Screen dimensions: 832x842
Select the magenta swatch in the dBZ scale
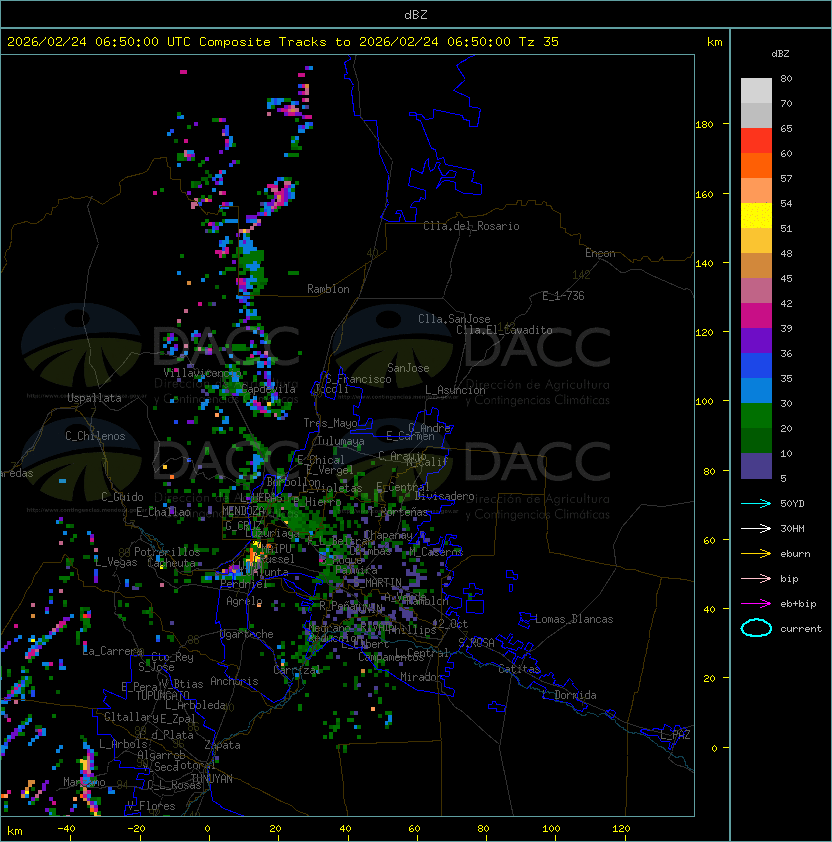point(756,316)
